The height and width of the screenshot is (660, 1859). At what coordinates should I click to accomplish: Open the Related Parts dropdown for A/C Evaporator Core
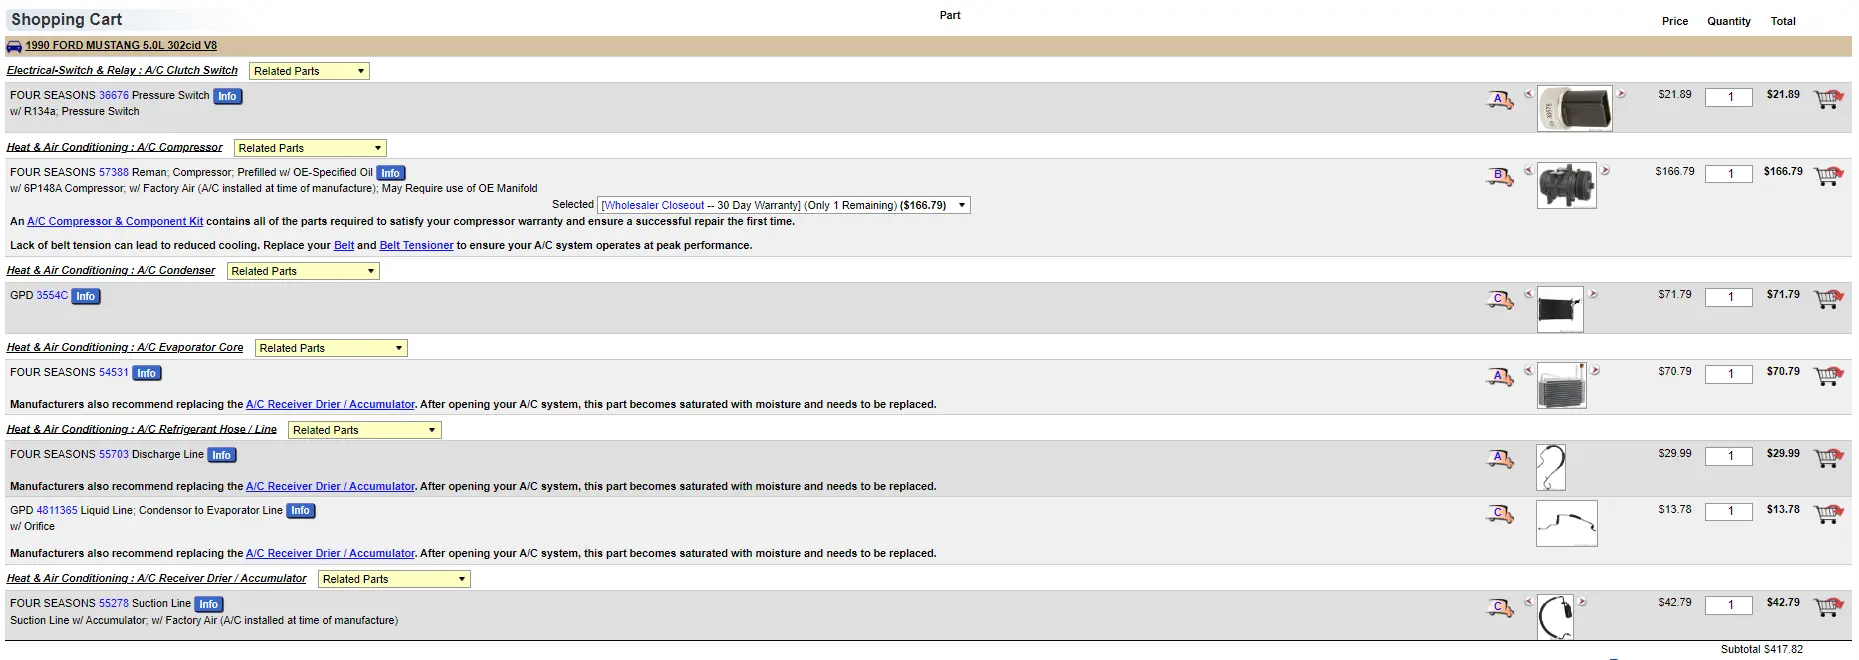pos(331,348)
